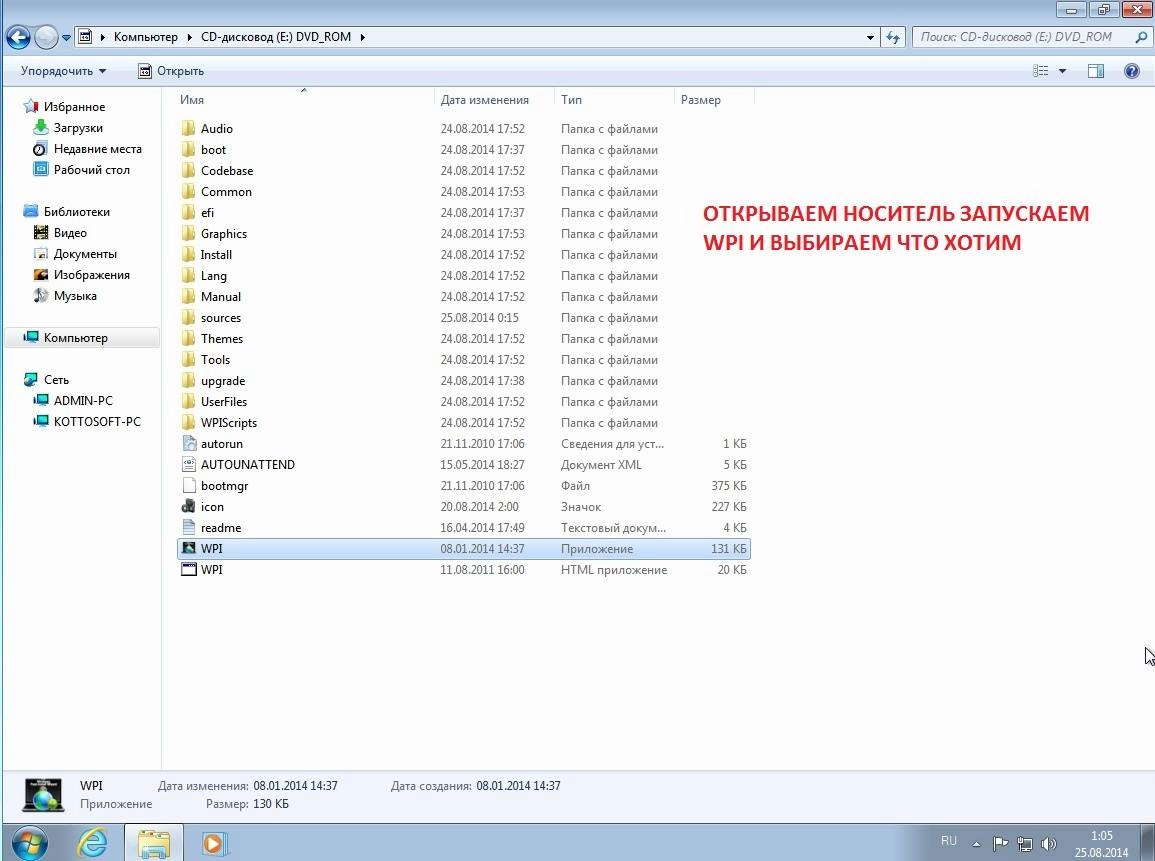Open Недавние места in sidebar
This screenshot has width=1155, height=861.
[88, 149]
